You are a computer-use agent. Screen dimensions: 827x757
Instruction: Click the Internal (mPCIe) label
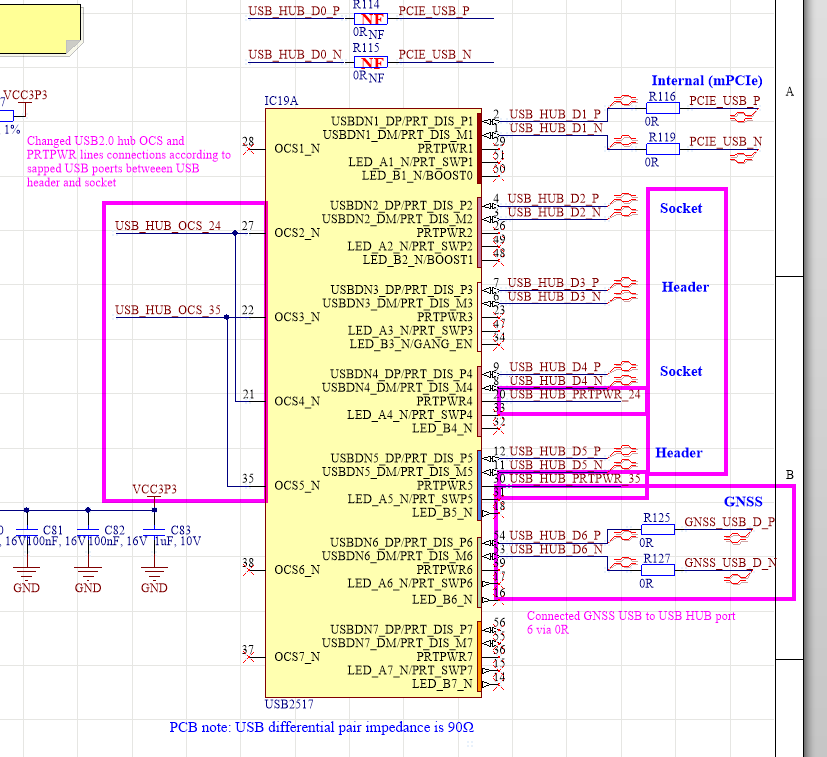pos(707,81)
